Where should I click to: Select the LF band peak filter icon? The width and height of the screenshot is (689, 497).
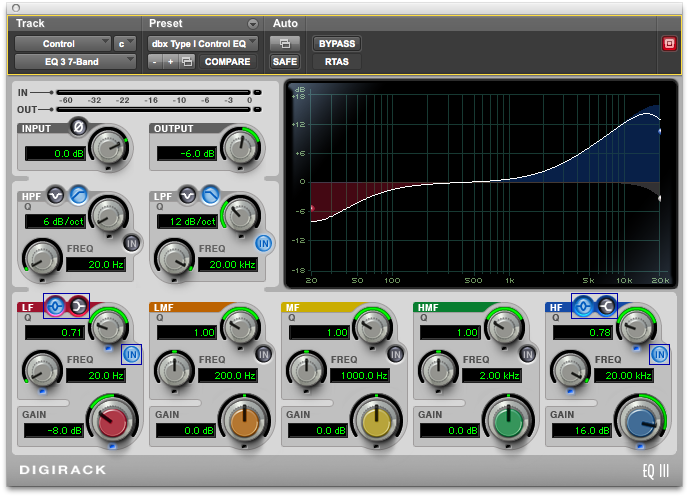[x=55, y=306]
